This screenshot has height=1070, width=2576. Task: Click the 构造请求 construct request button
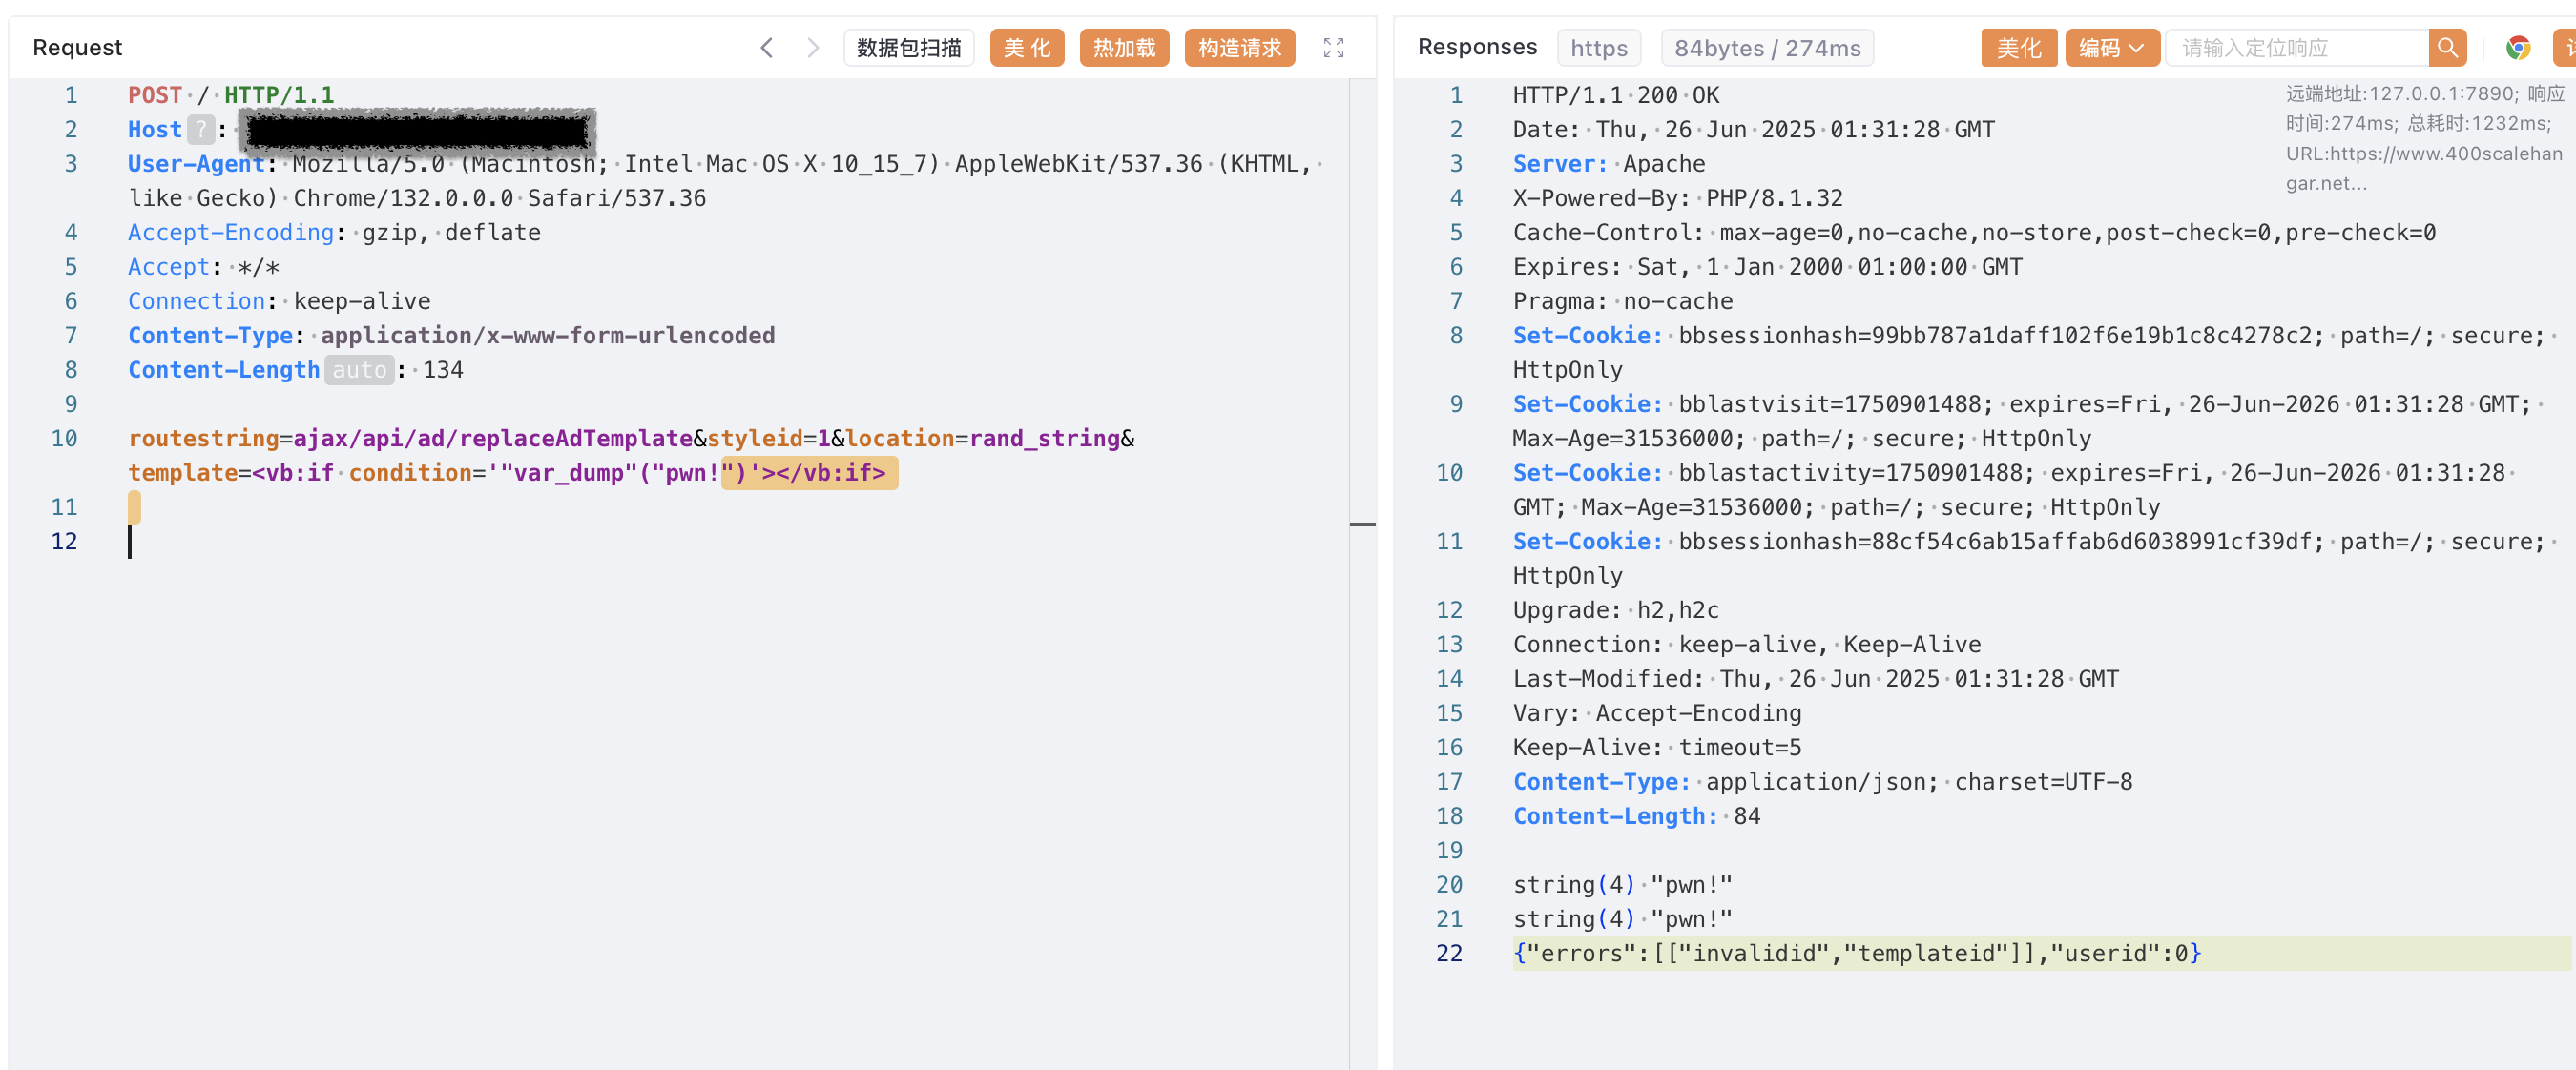tap(1239, 48)
